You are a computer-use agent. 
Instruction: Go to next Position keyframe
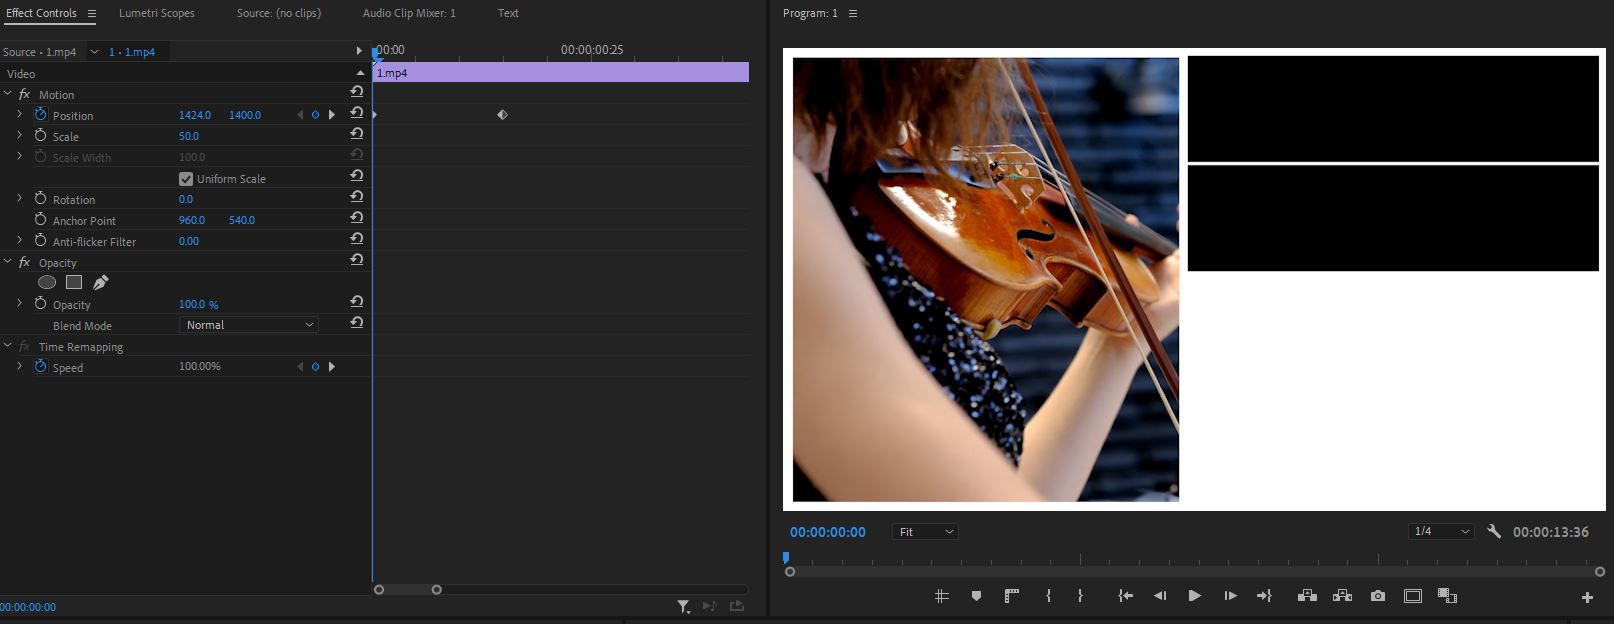[x=332, y=115]
